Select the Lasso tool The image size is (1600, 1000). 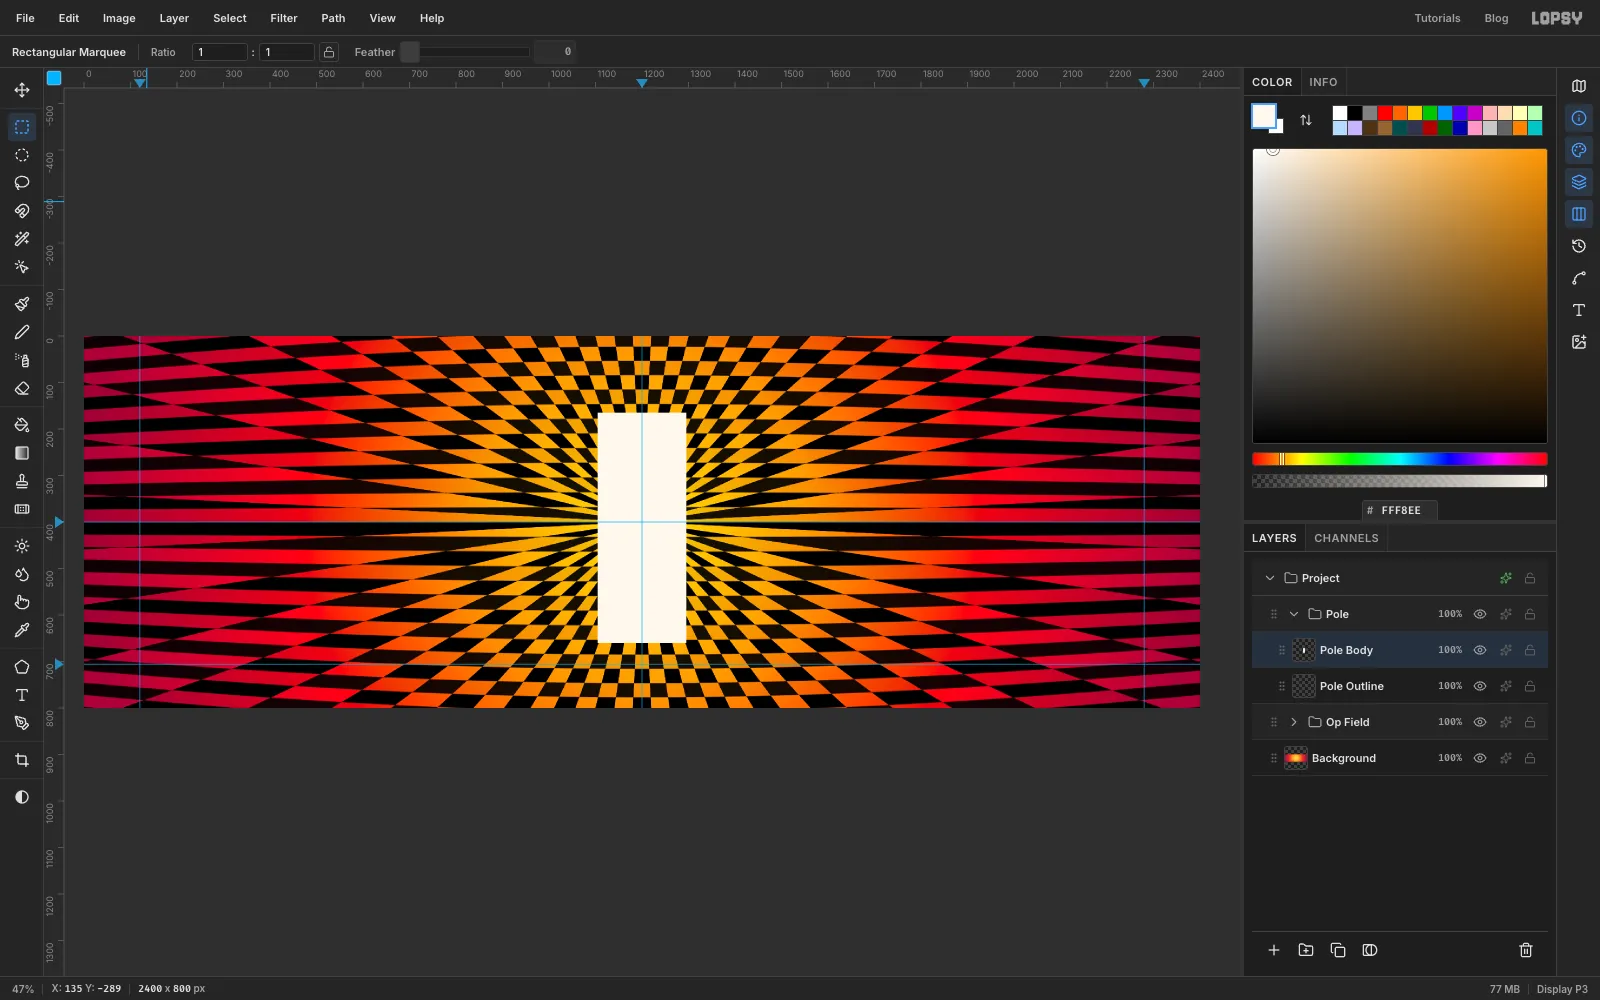(x=22, y=183)
